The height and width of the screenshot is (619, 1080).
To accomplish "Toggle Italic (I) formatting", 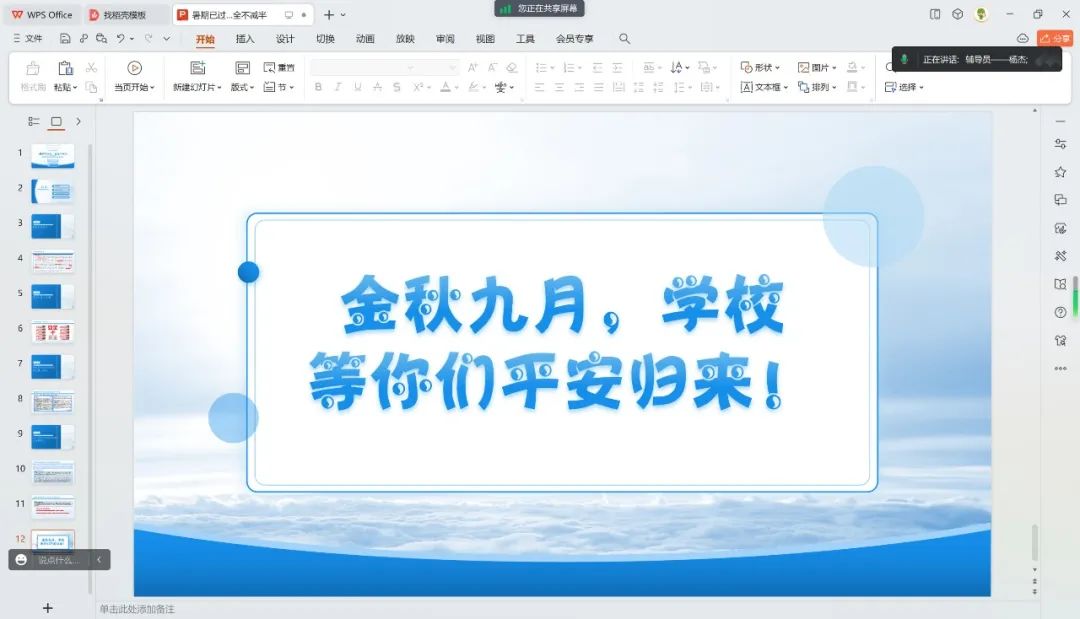I will tap(338, 87).
